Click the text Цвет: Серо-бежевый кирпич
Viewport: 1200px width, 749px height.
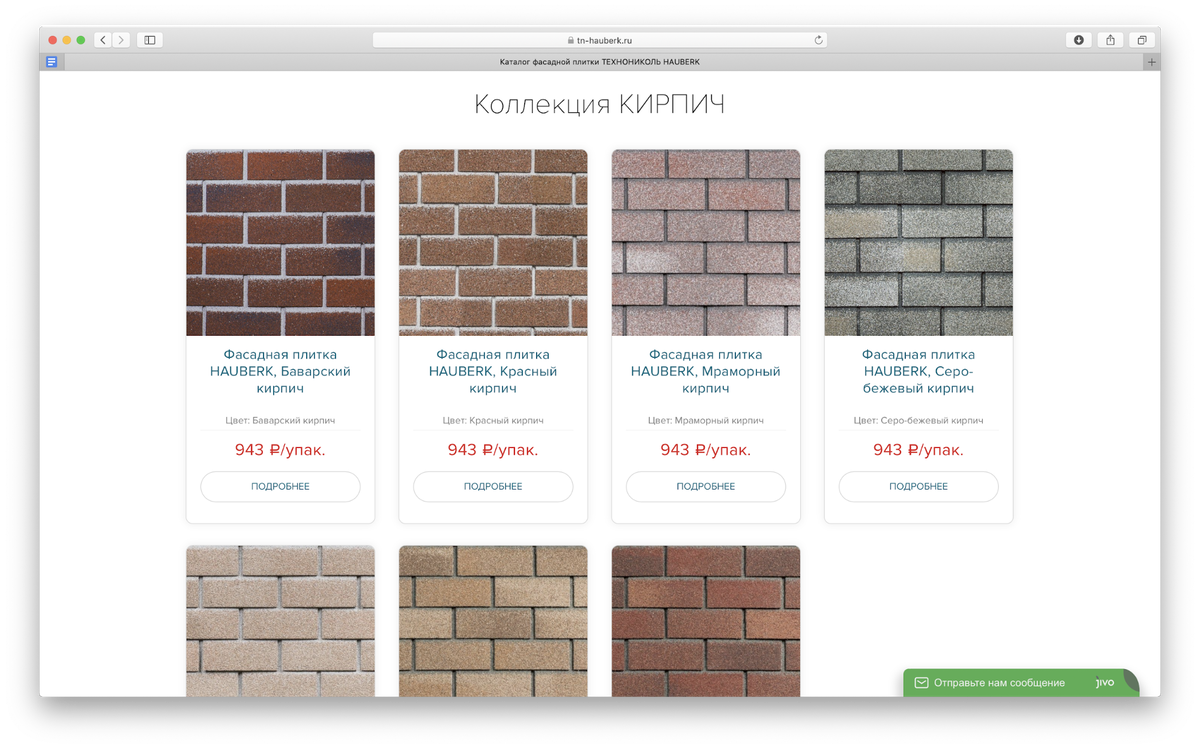coord(918,421)
